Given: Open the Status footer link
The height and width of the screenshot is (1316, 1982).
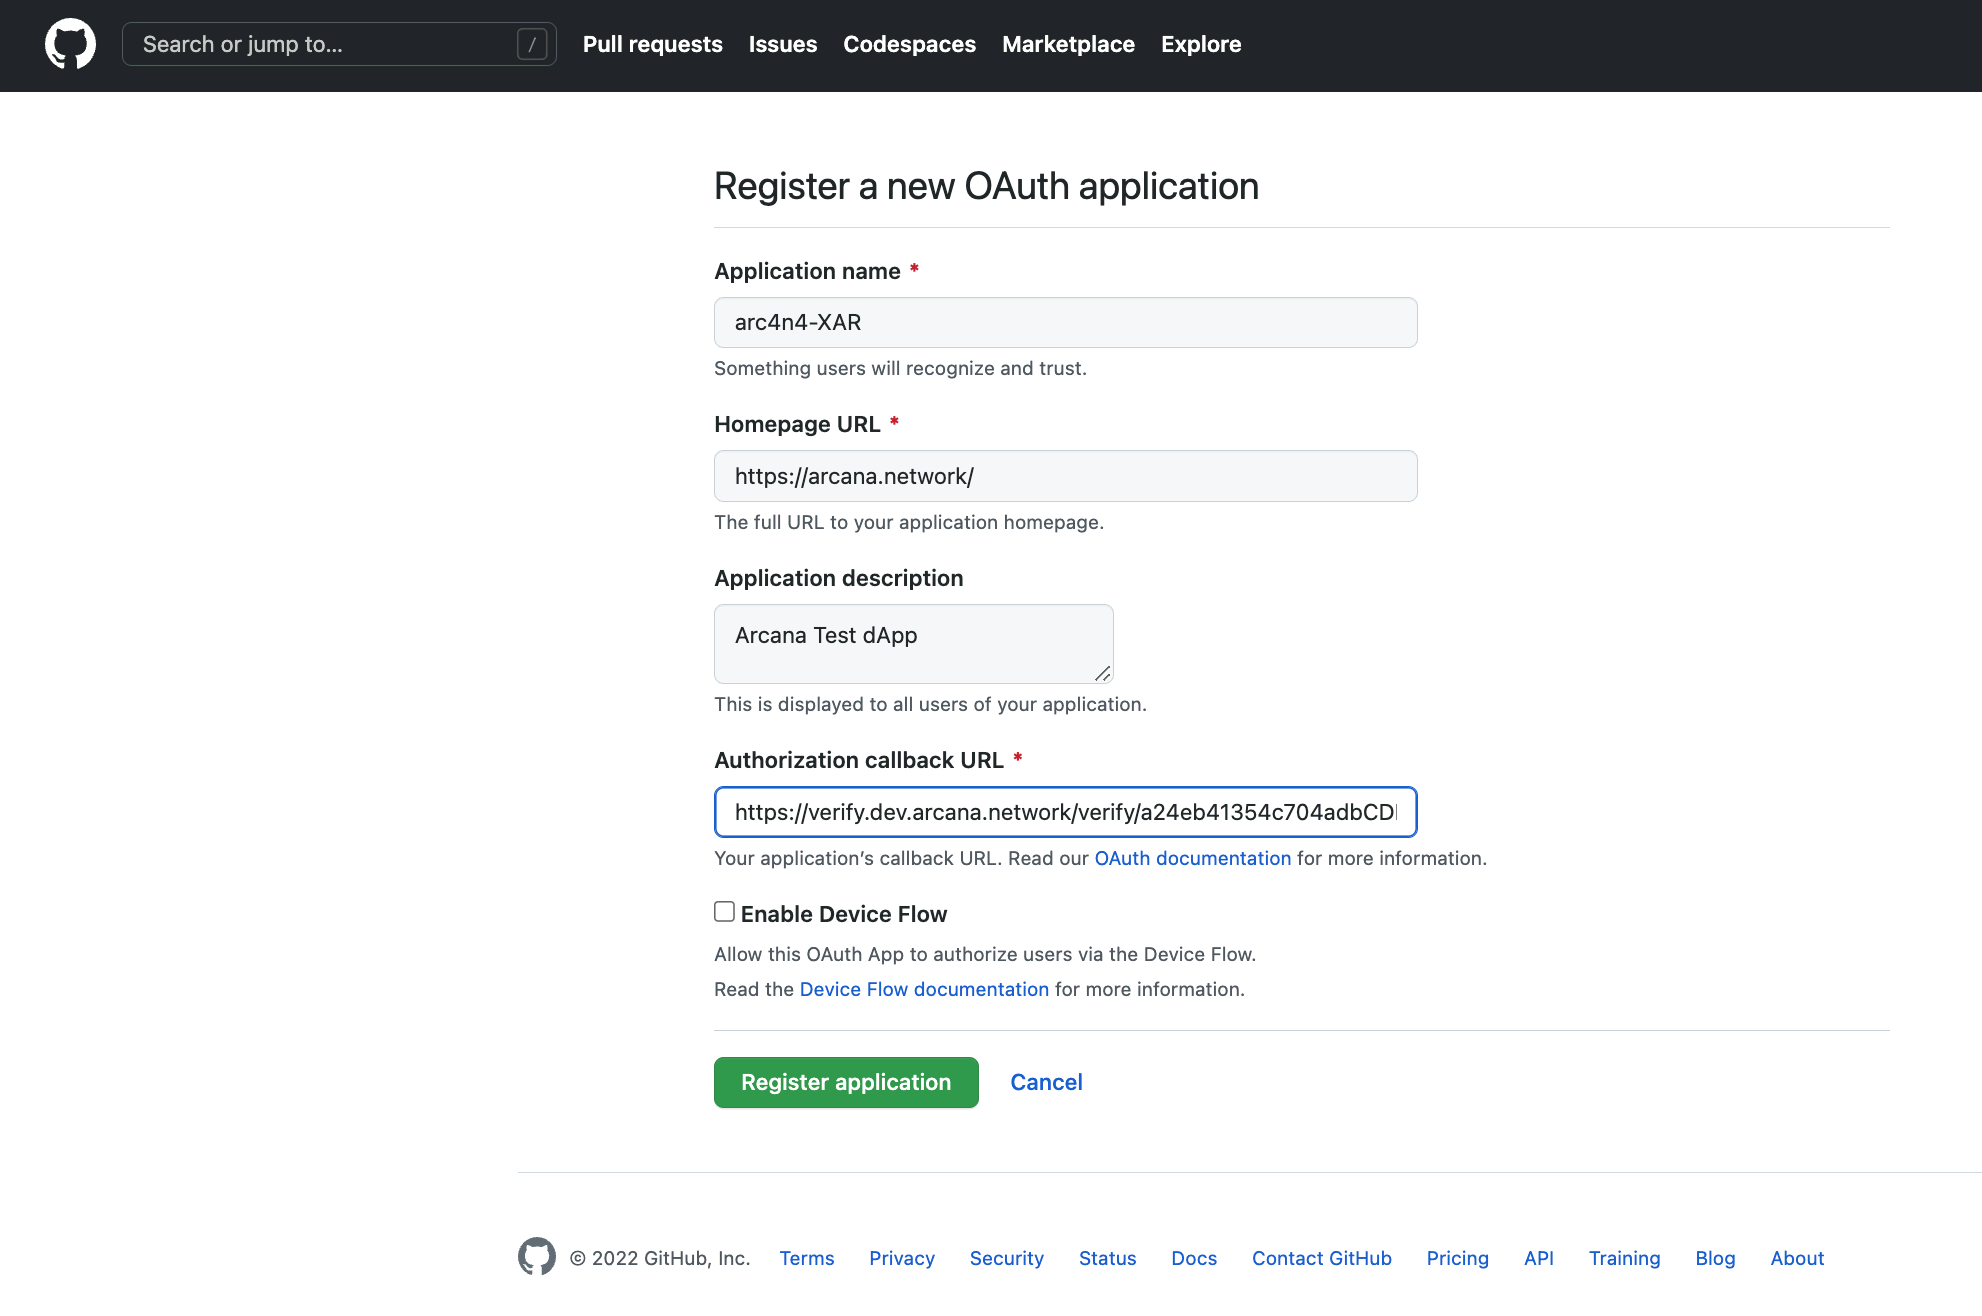Looking at the screenshot, I should click(x=1107, y=1258).
